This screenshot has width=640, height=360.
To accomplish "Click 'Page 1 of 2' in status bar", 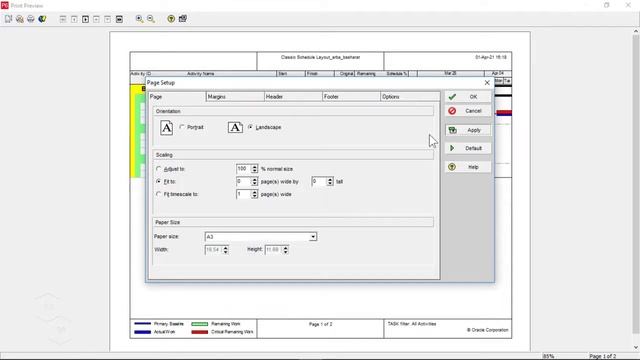I will (602, 356).
